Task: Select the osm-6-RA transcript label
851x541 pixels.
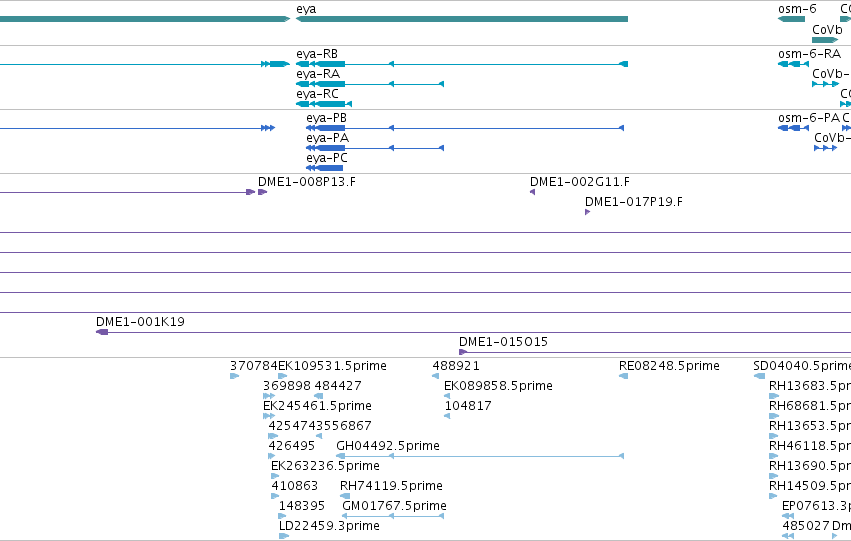Action: [x=809, y=54]
